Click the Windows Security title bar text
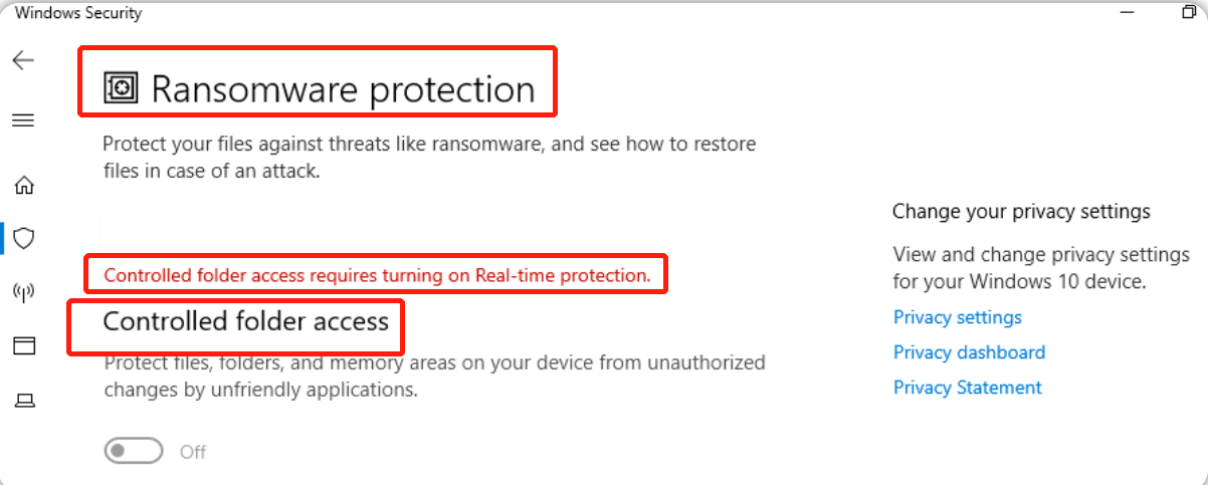 point(78,13)
